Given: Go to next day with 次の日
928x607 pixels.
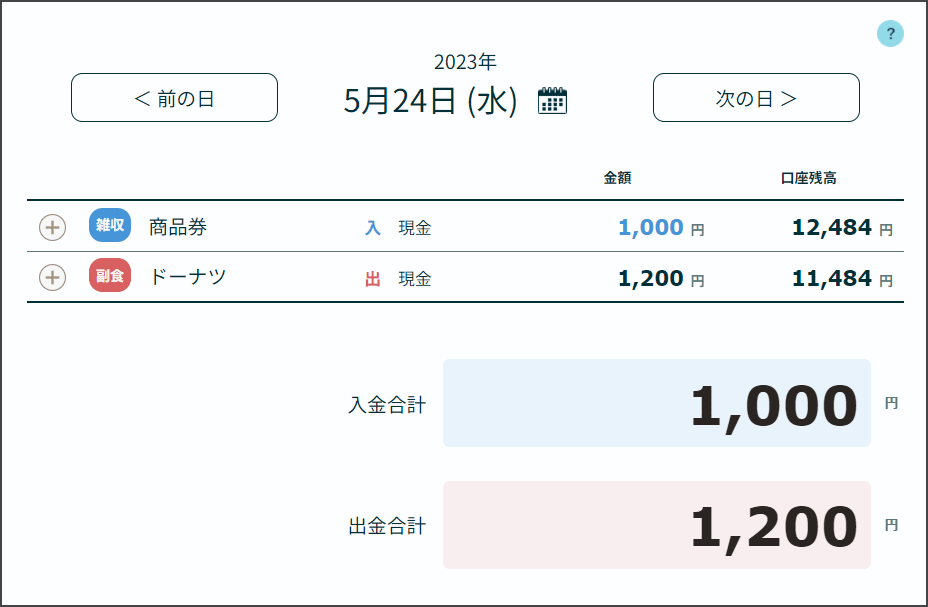Looking at the screenshot, I should [756, 98].
